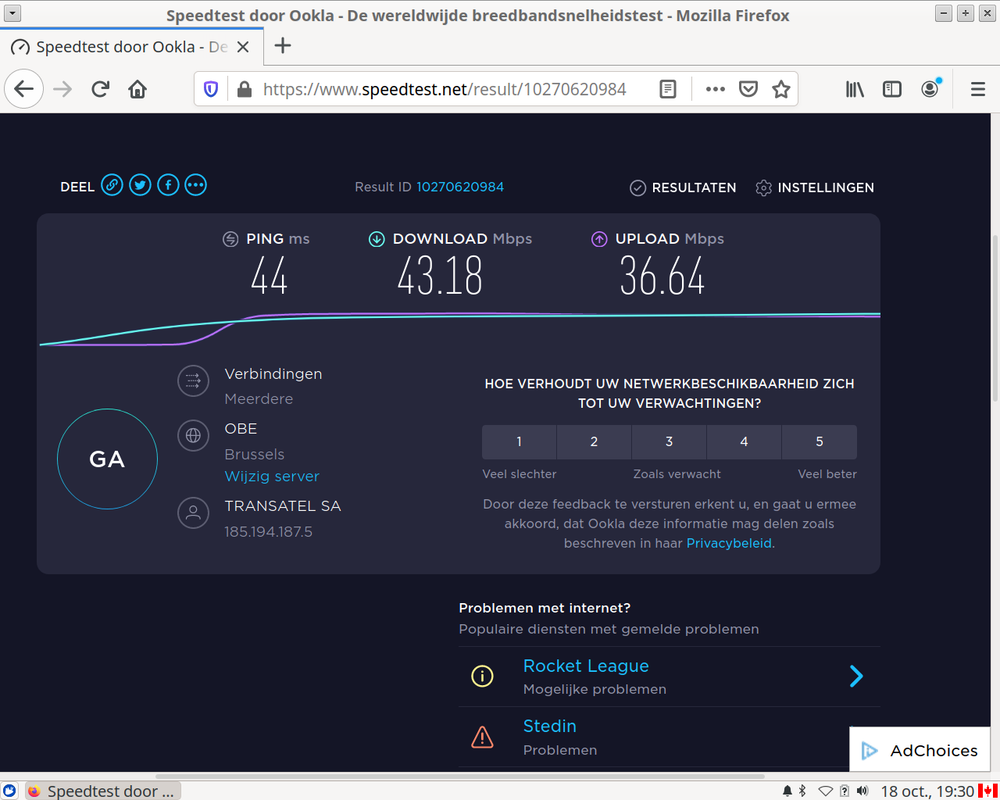The image size is (1000, 800).
Task: Bookmark this page with star
Action: click(x=781, y=89)
